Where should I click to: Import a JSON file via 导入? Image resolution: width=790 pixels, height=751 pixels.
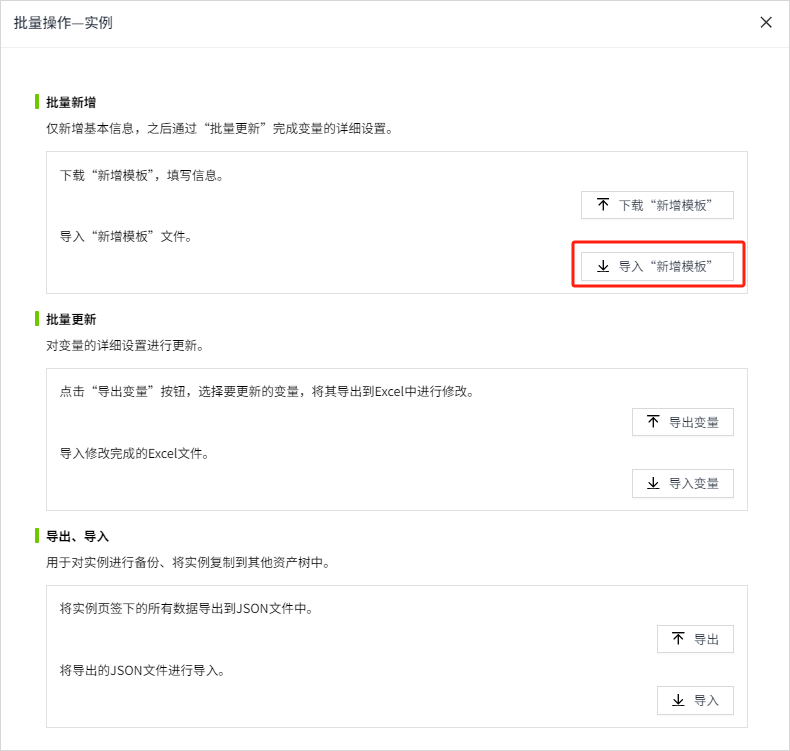tap(695, 700)
